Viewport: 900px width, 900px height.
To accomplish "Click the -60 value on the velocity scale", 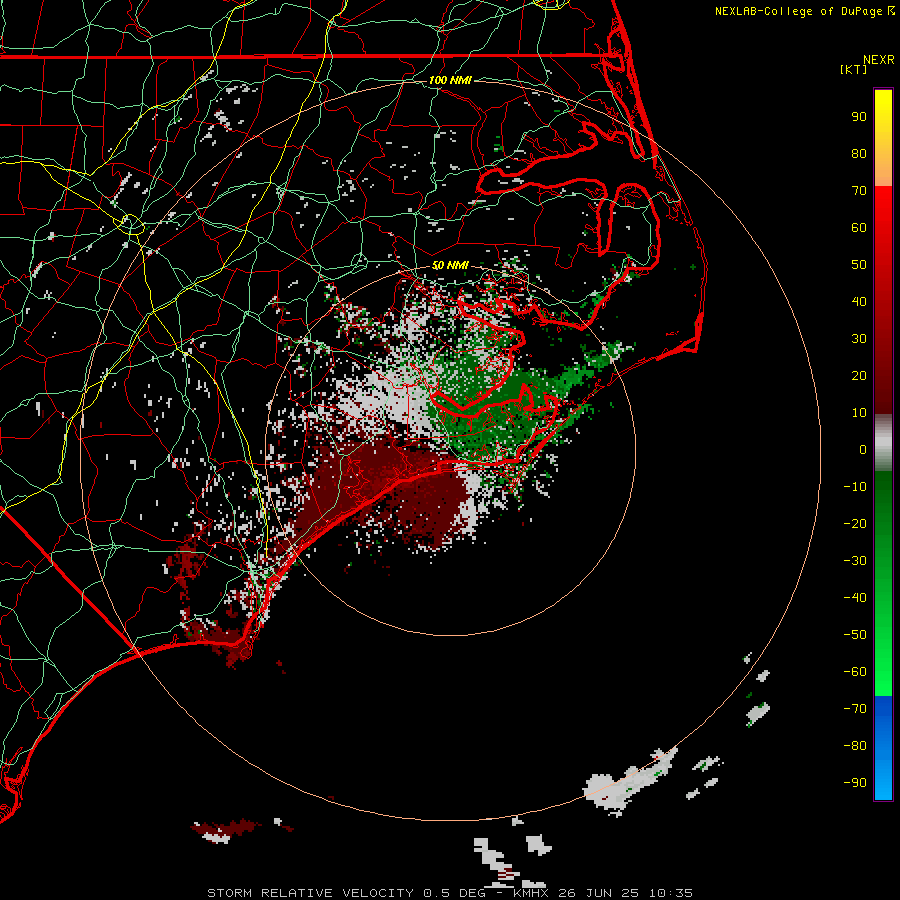I will point(855,672).
